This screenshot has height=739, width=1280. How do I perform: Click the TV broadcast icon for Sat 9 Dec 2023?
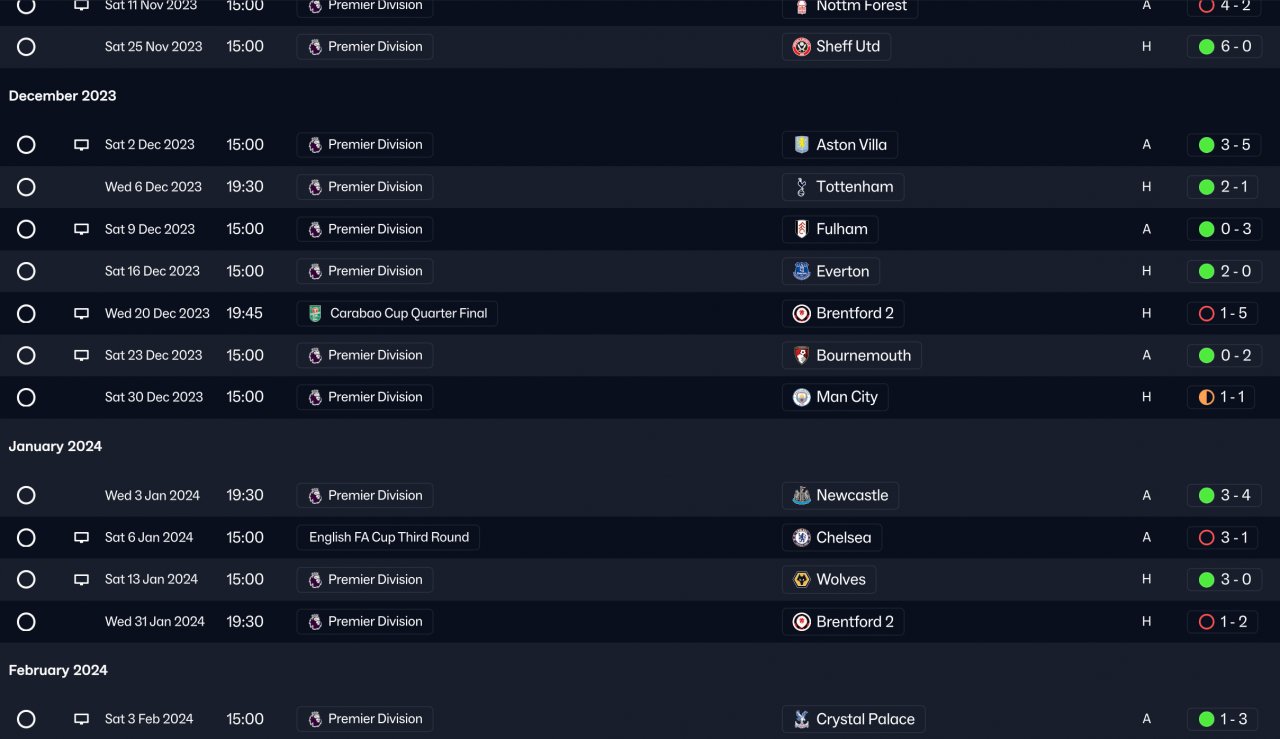coord(82,229)
